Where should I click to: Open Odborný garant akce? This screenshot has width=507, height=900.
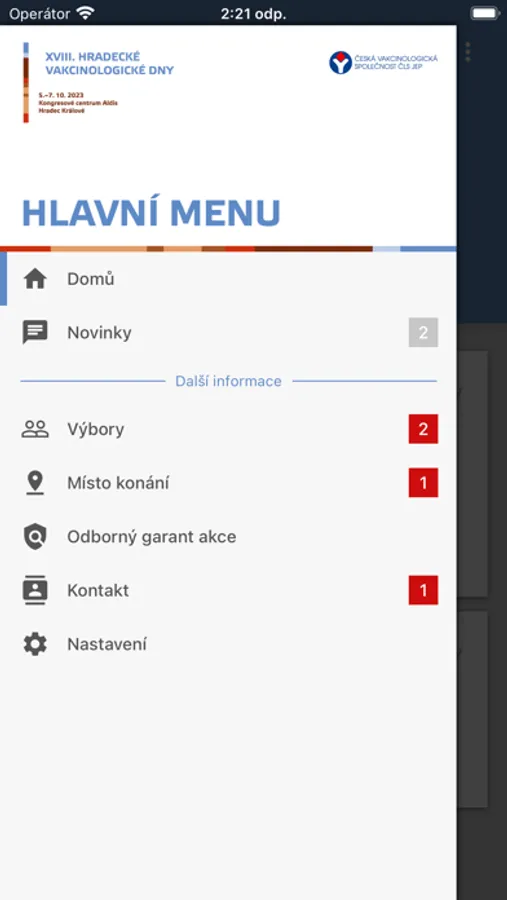click(x=229, y=537)
